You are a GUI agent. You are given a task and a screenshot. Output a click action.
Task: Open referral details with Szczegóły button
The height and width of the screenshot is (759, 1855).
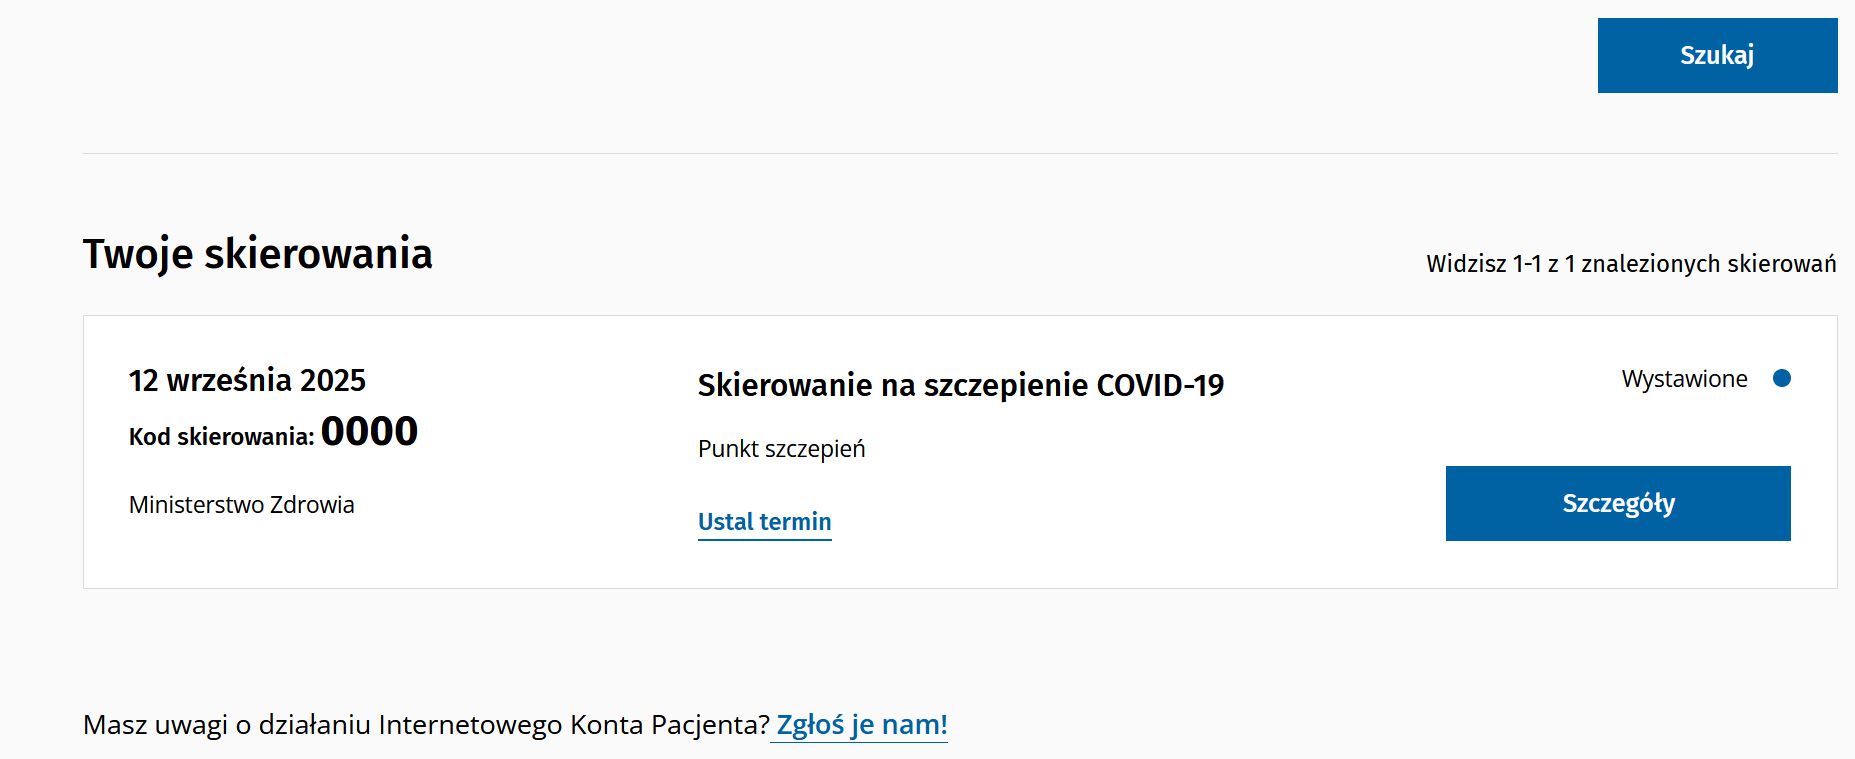1617,503
